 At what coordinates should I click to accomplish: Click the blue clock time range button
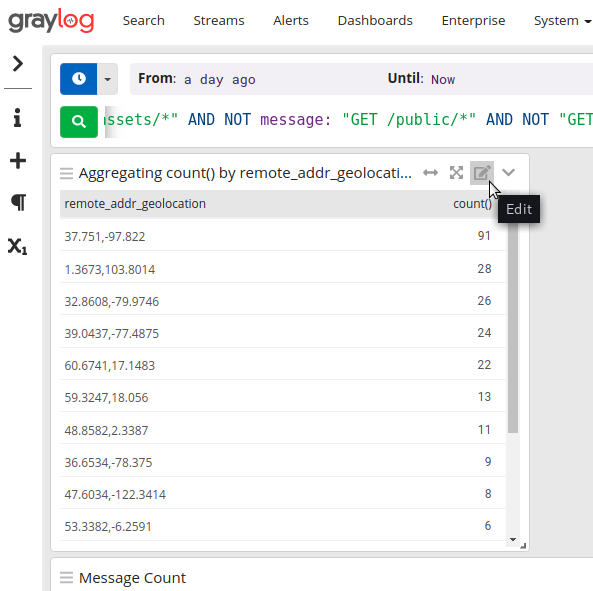(x=79, y=79)
